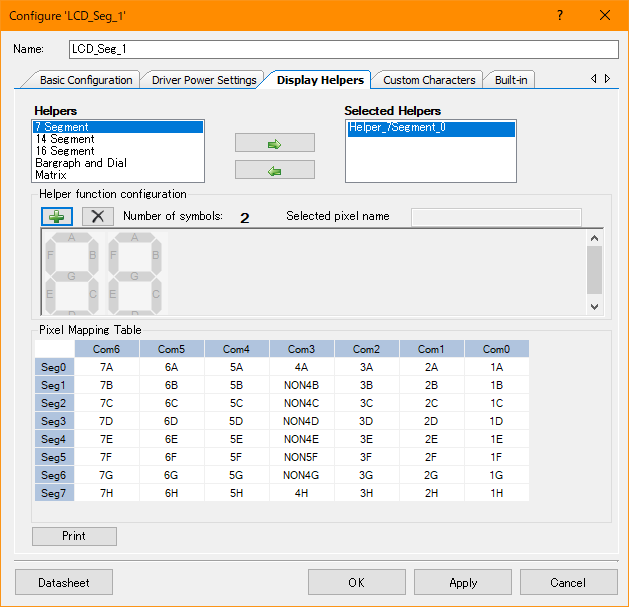Click segment G of second 7-segment symbol
Image resolution: width=629 pixels, height=607 pixels.
coord(134,276)
